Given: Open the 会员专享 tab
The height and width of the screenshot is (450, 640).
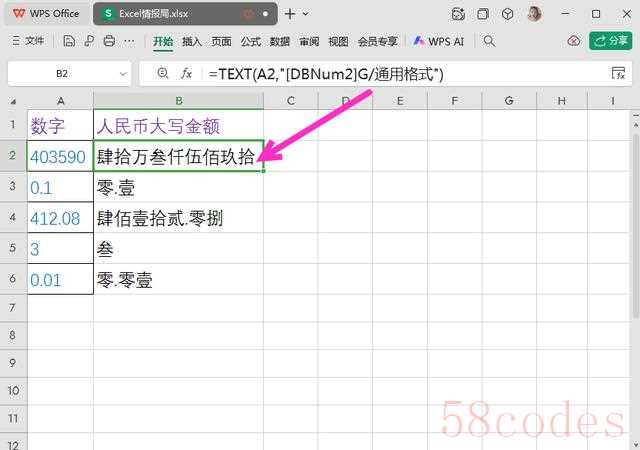Looking at the screenshot, I should (x=377, y=42).
